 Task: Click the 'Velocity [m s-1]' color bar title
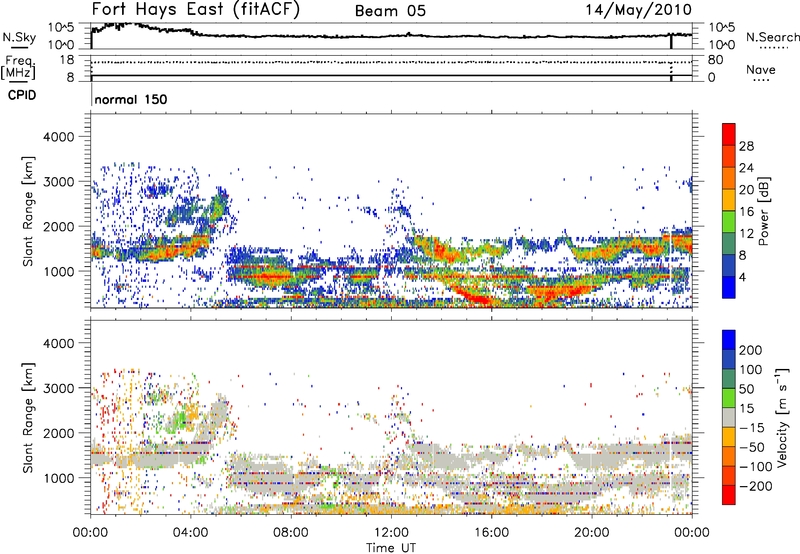pyautogui.click(x=782, y=417)
